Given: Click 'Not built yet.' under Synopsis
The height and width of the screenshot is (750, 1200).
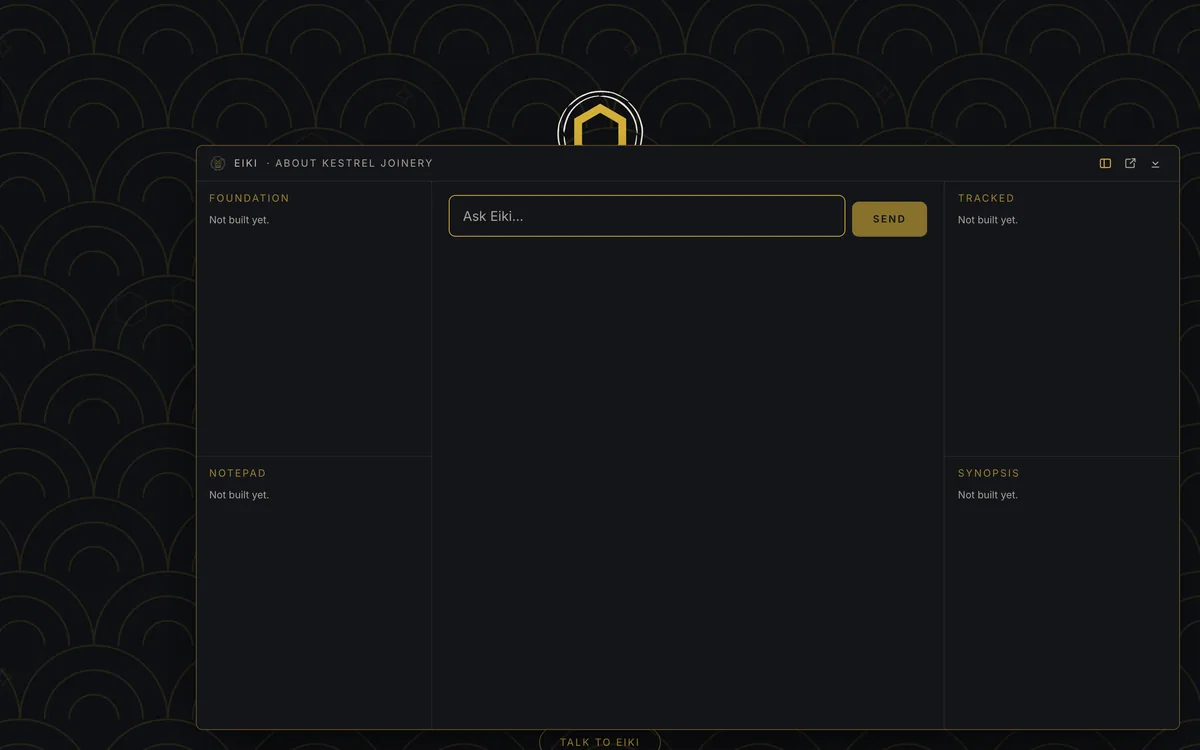Looking at the screenshot, I should (x=988, y=495).
